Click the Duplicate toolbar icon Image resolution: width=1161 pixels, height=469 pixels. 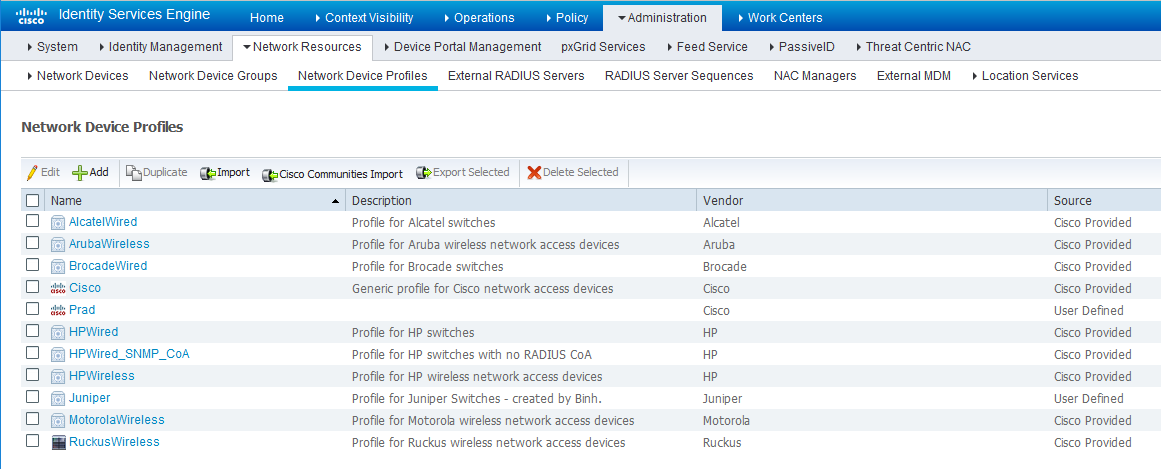(x=133, y=173)
